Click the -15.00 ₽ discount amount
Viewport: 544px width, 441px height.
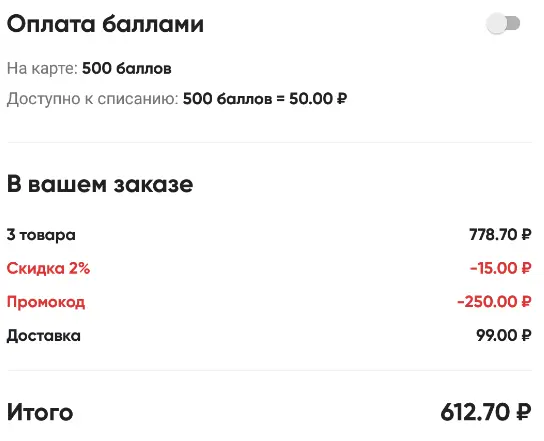[500, 268]
